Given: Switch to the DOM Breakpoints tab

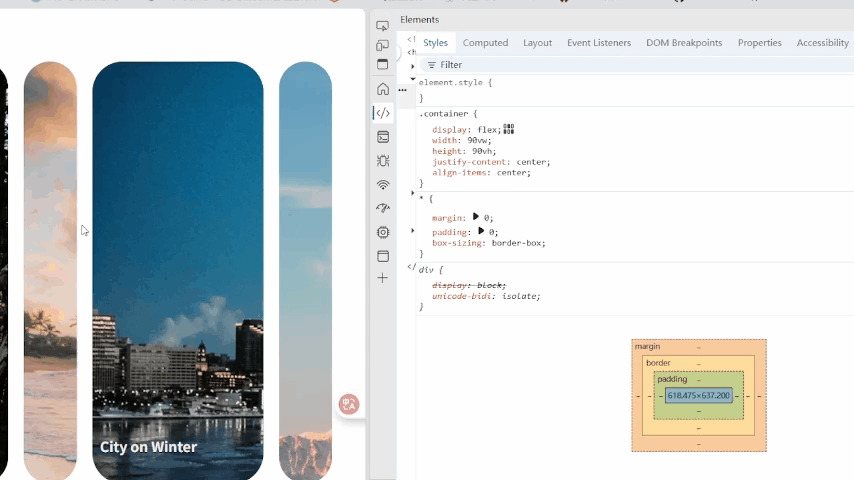Looking at the screenshot, I should (x=684, y=42).
